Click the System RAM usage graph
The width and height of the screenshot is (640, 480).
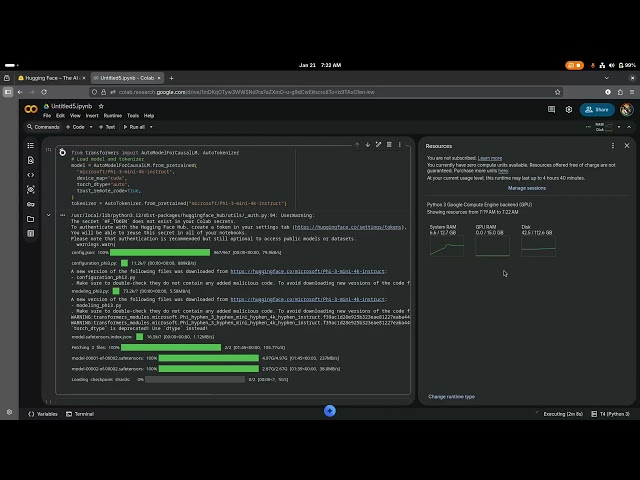coord(447,246)
